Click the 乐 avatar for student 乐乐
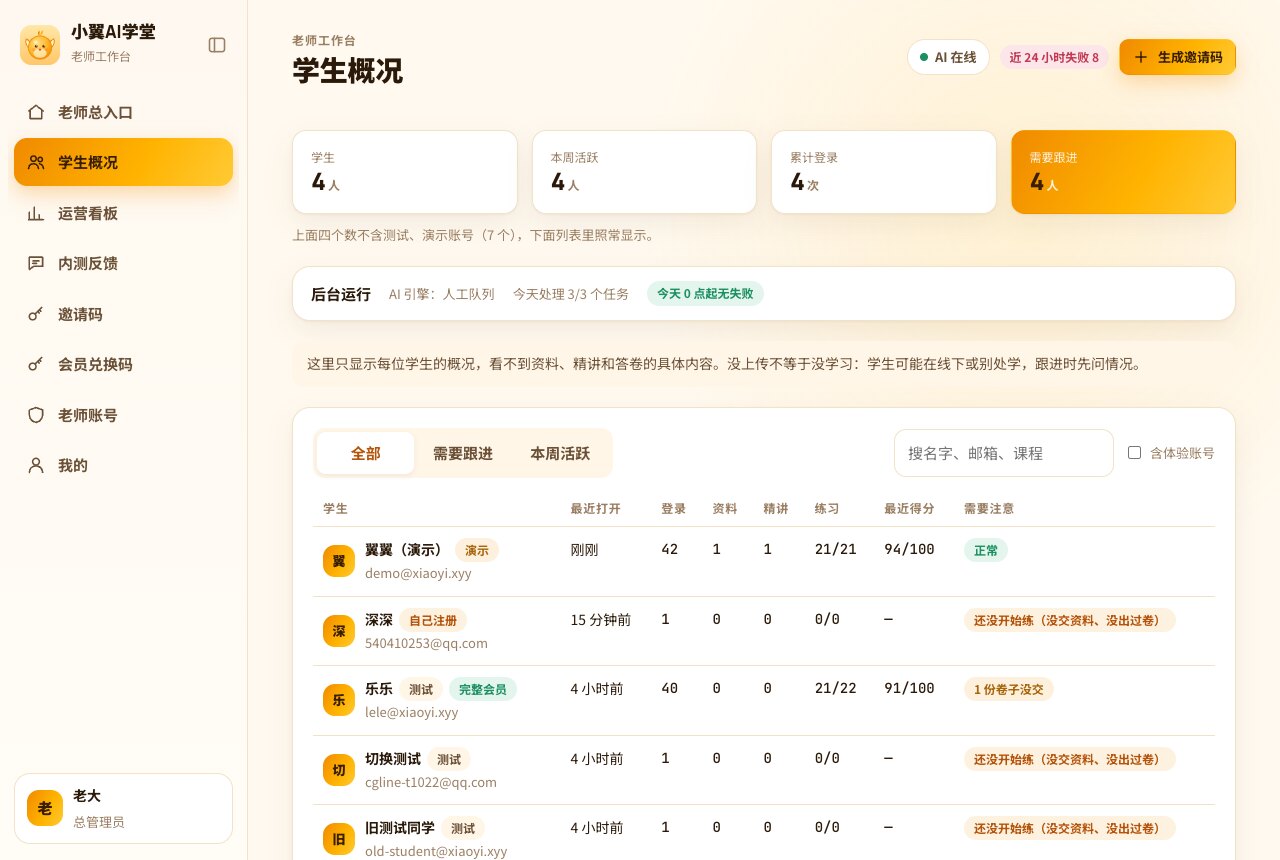Viewport: 1280px width, 860px height. [339, 700]
